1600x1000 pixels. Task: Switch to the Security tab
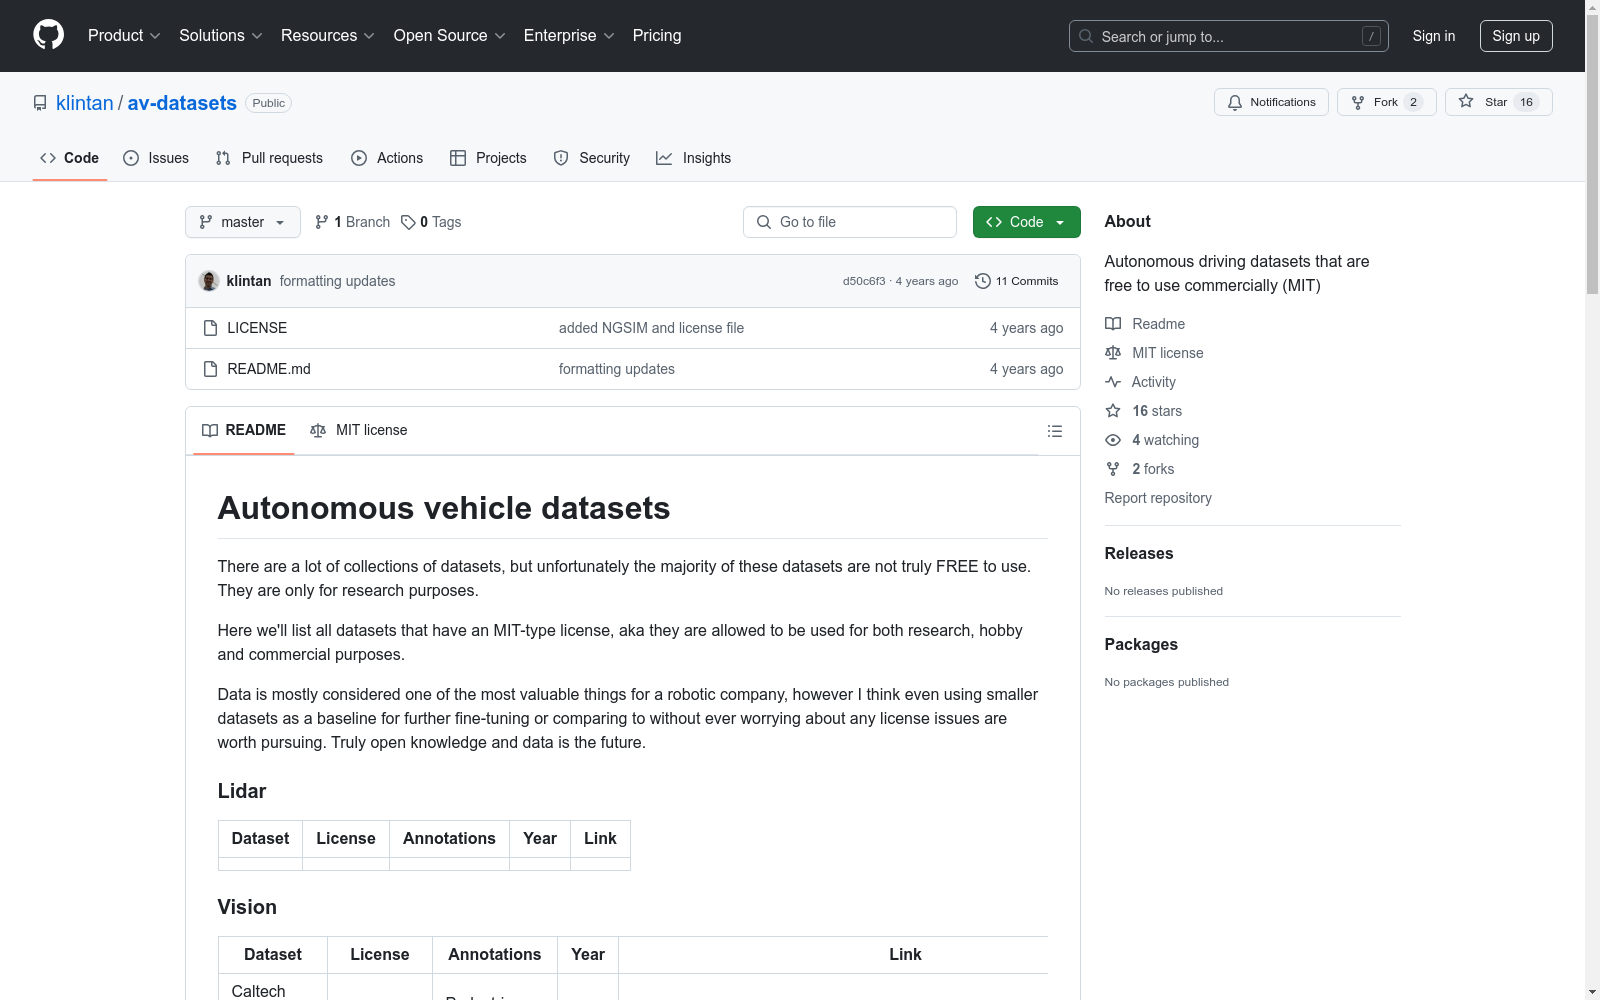(x=592, y=158)
